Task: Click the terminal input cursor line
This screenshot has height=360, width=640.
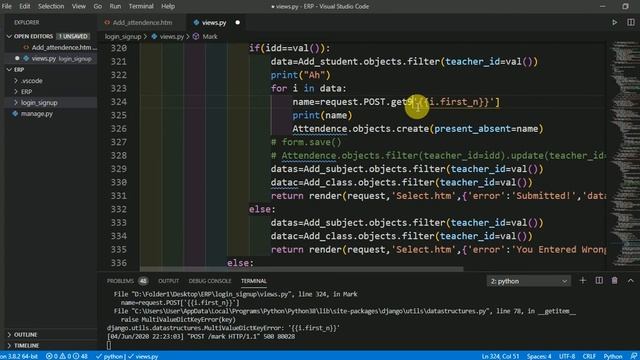Action: coord(109,345)
